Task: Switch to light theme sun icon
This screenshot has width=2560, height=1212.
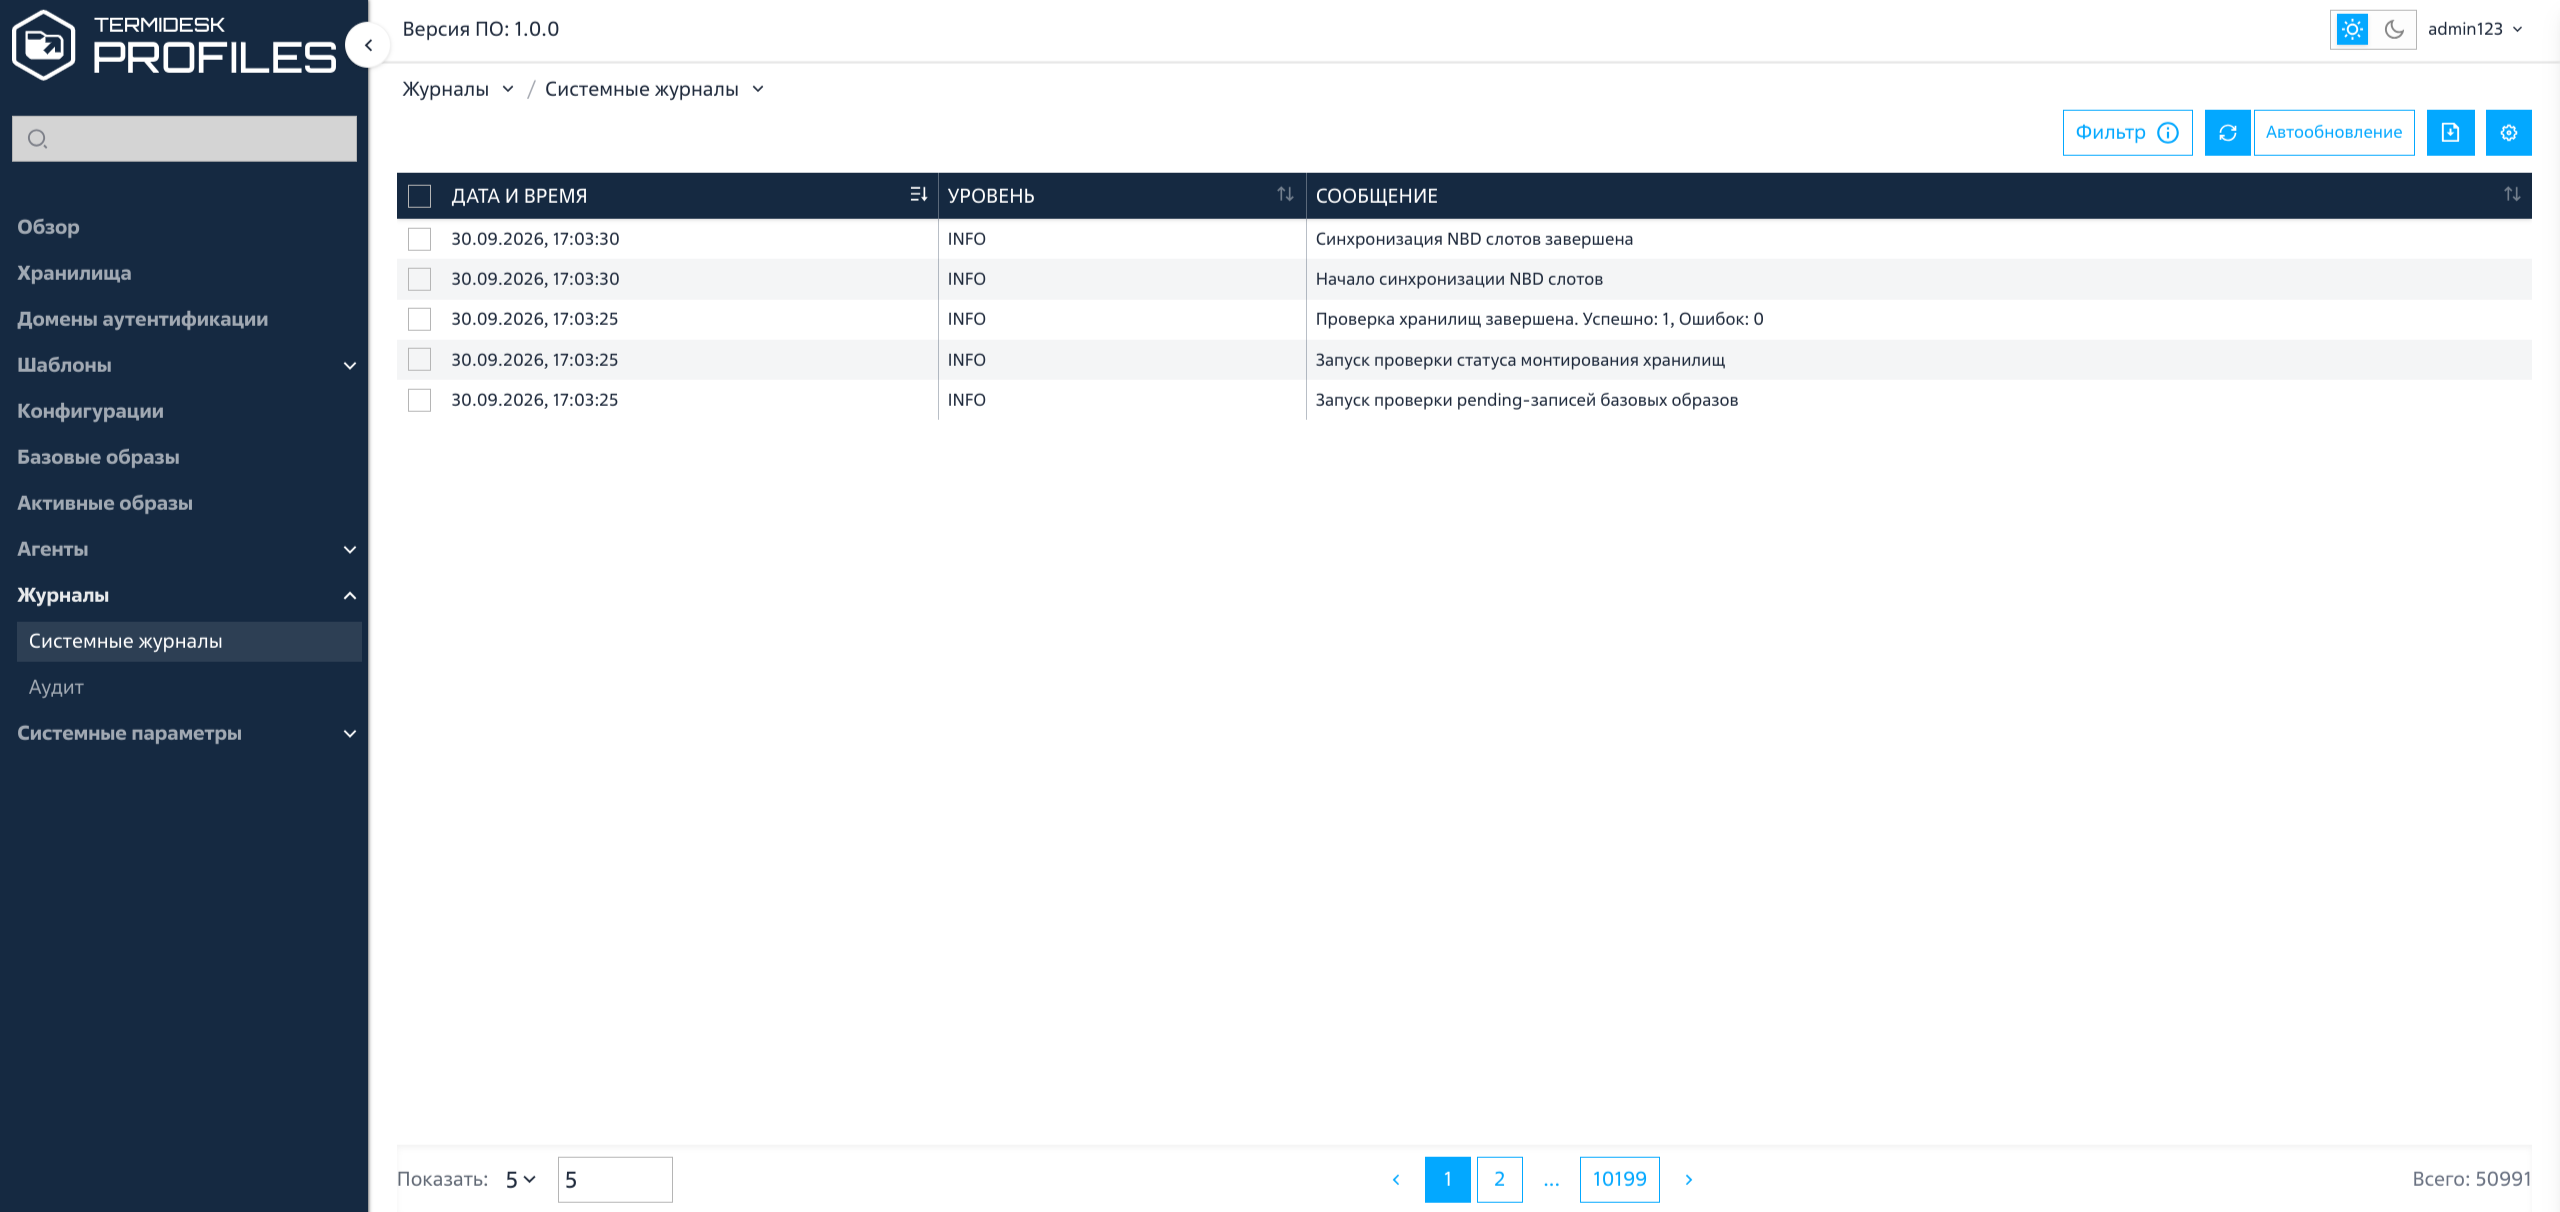Action: (x=2352, y=29)
